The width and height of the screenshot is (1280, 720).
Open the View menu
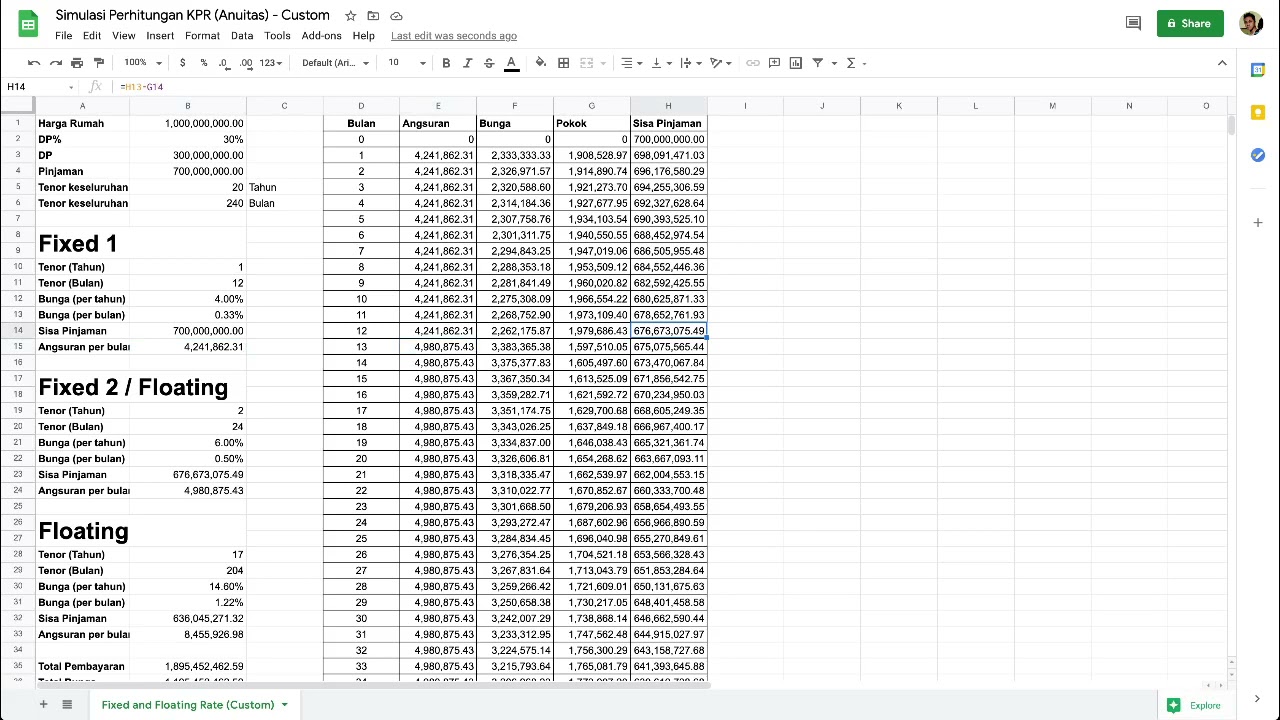(x=124, y=36)
